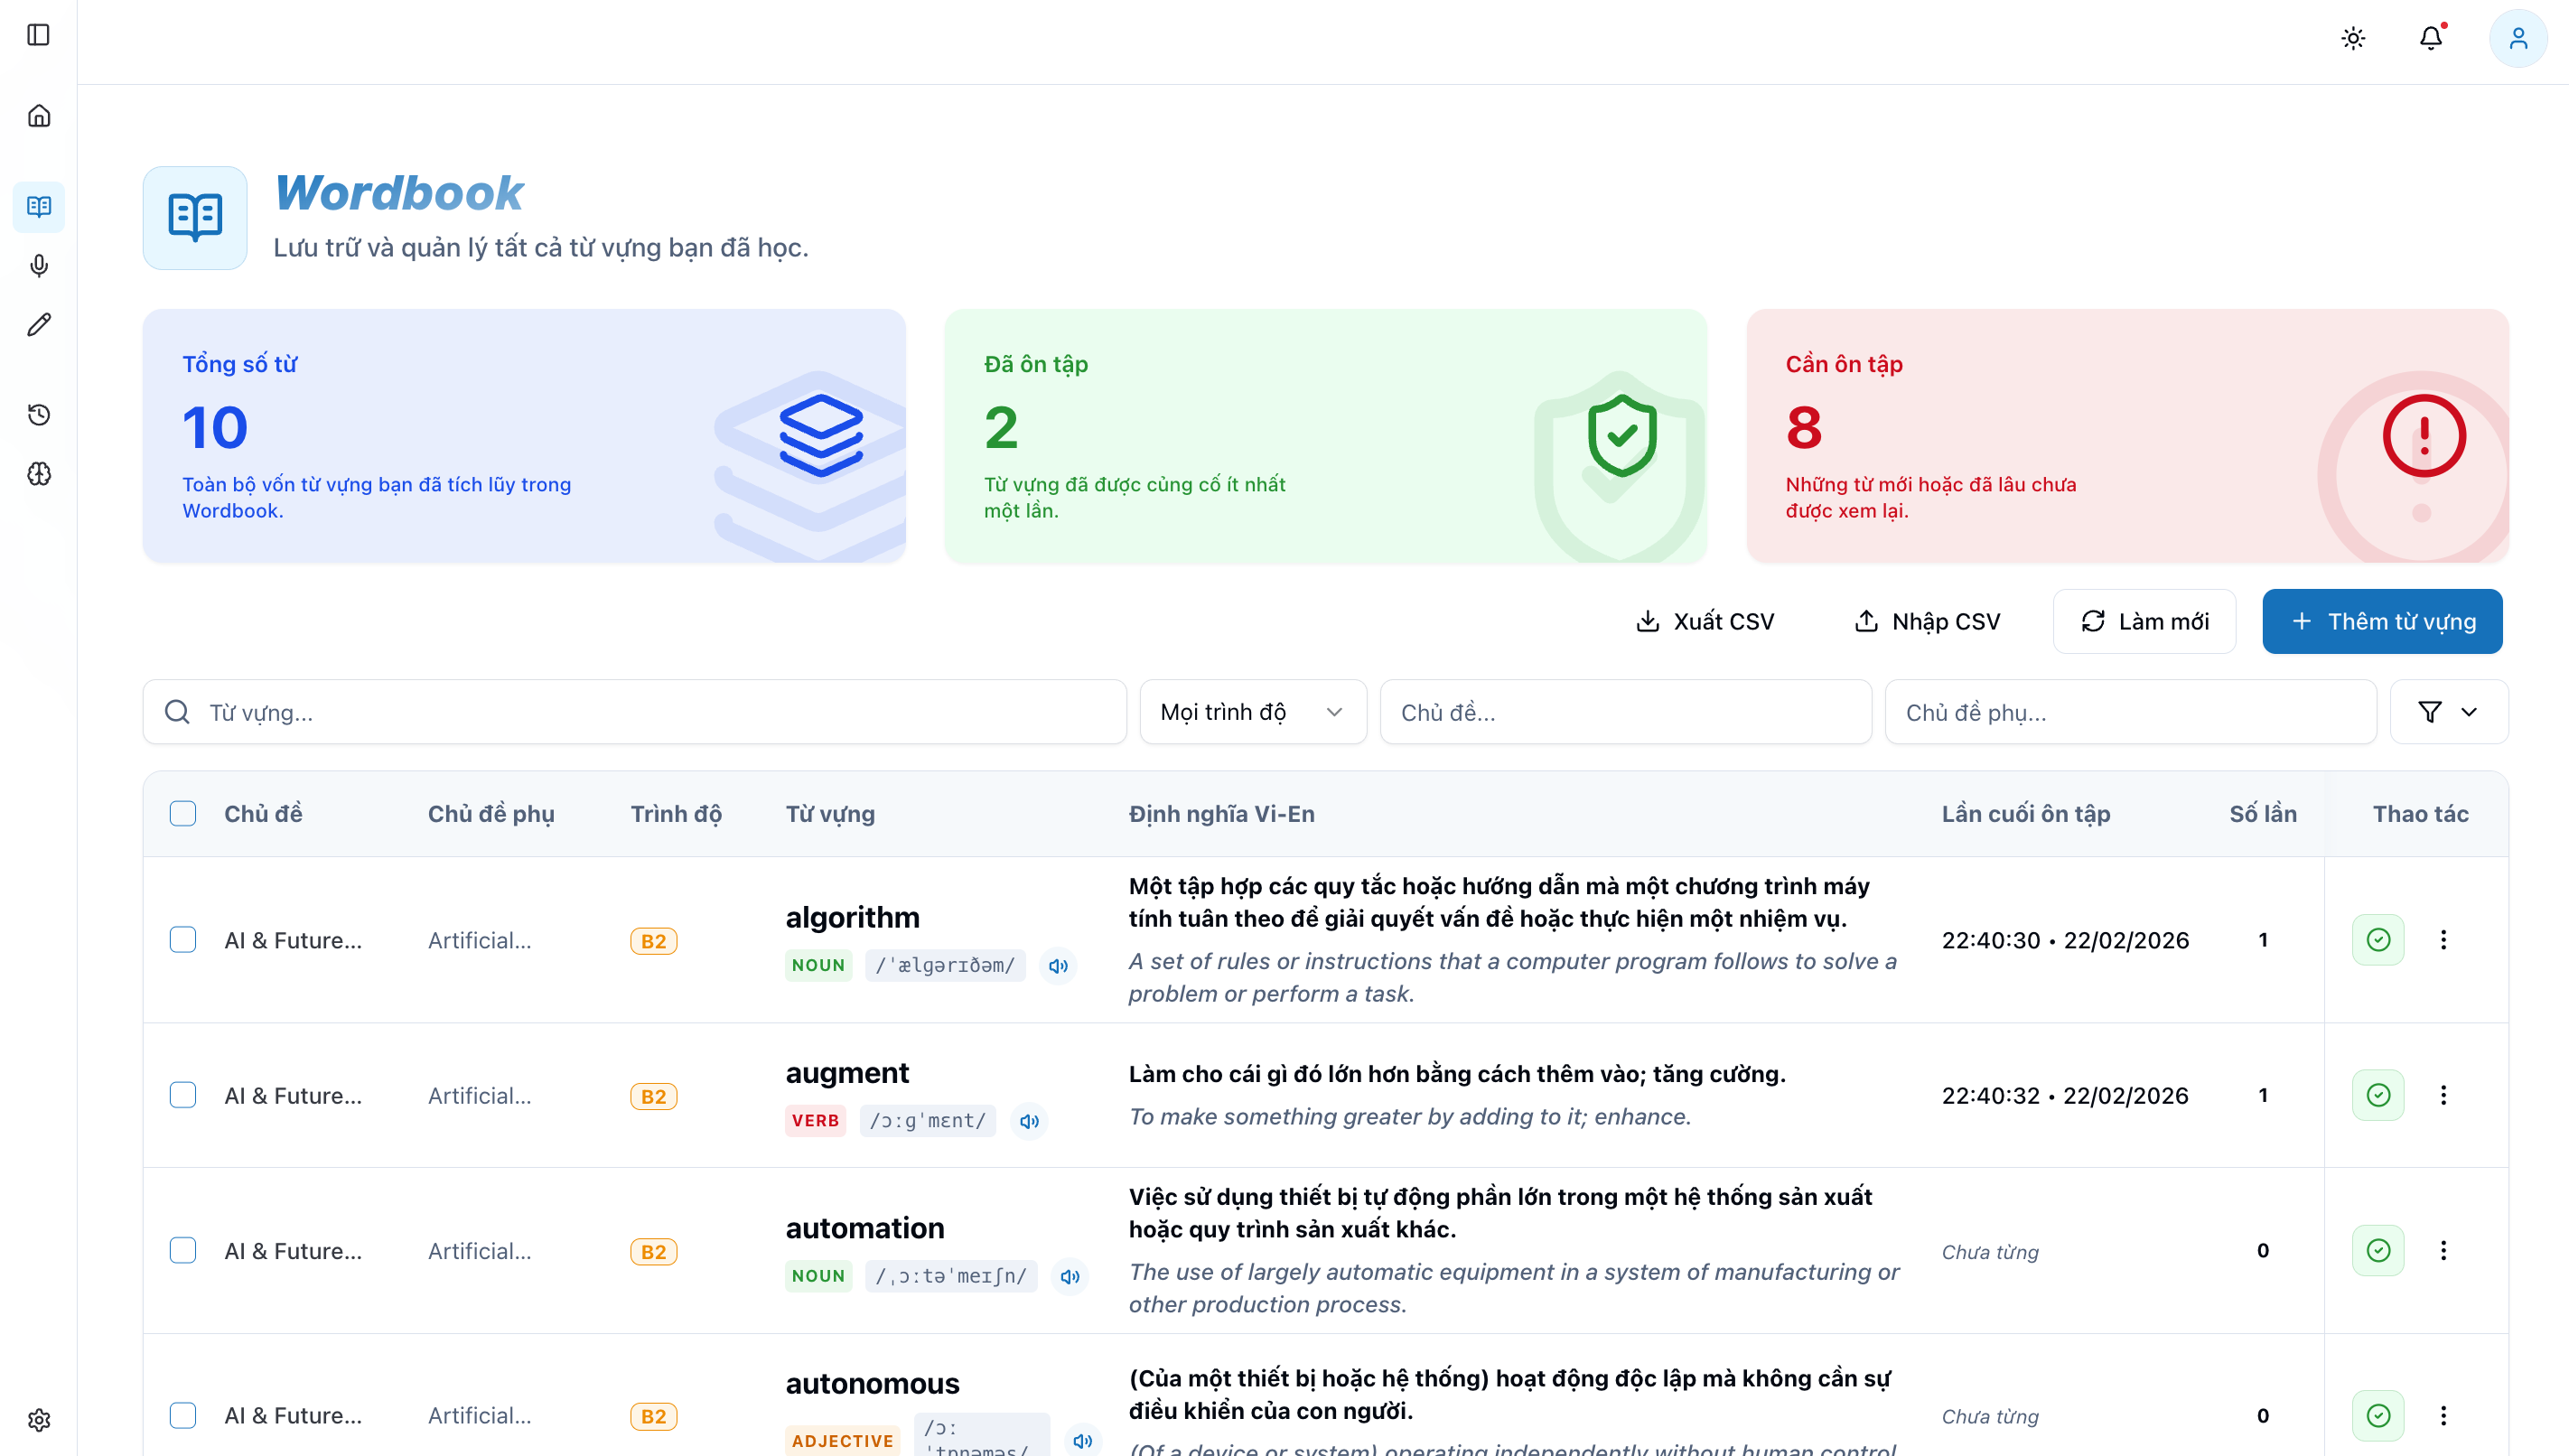The image size is (2569, 1456).
Task: Open AI brain section in sidebar
Action: pos(39,473)
